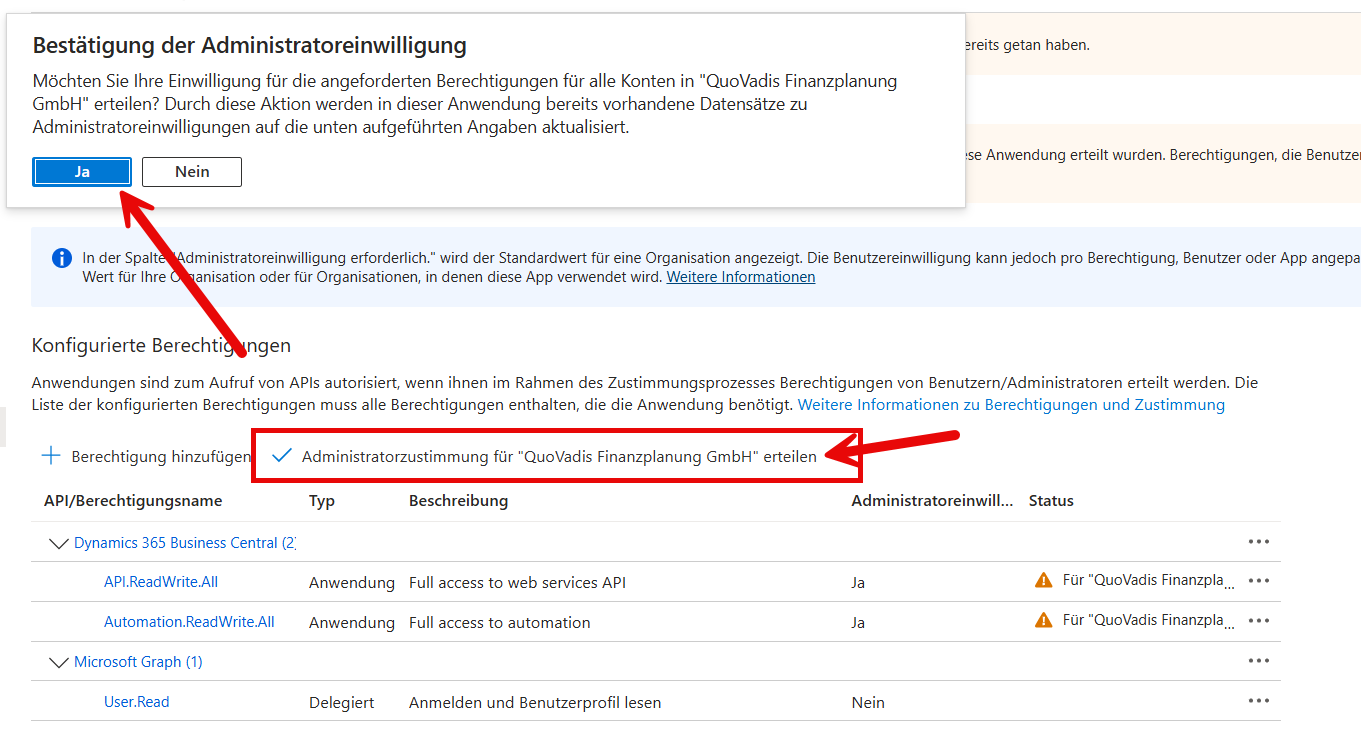Open more options for Microsoft Graph row
1361x751 pixels.
pos(1259,661)
